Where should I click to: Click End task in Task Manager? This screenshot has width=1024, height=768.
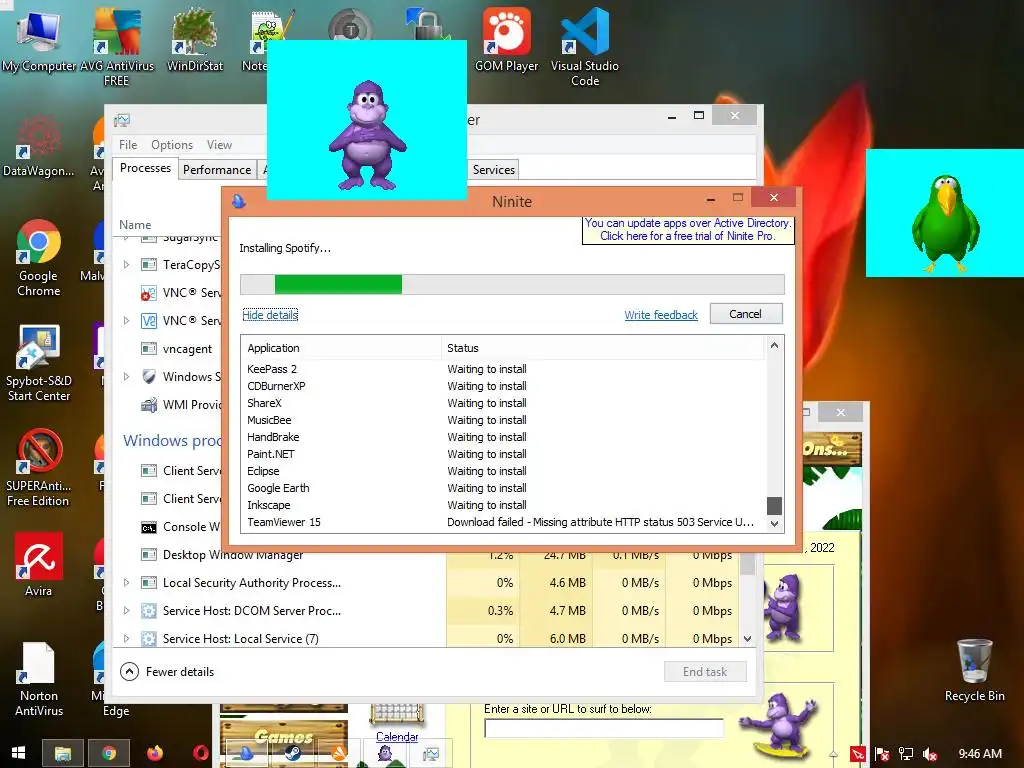click(x=705, y=671)
